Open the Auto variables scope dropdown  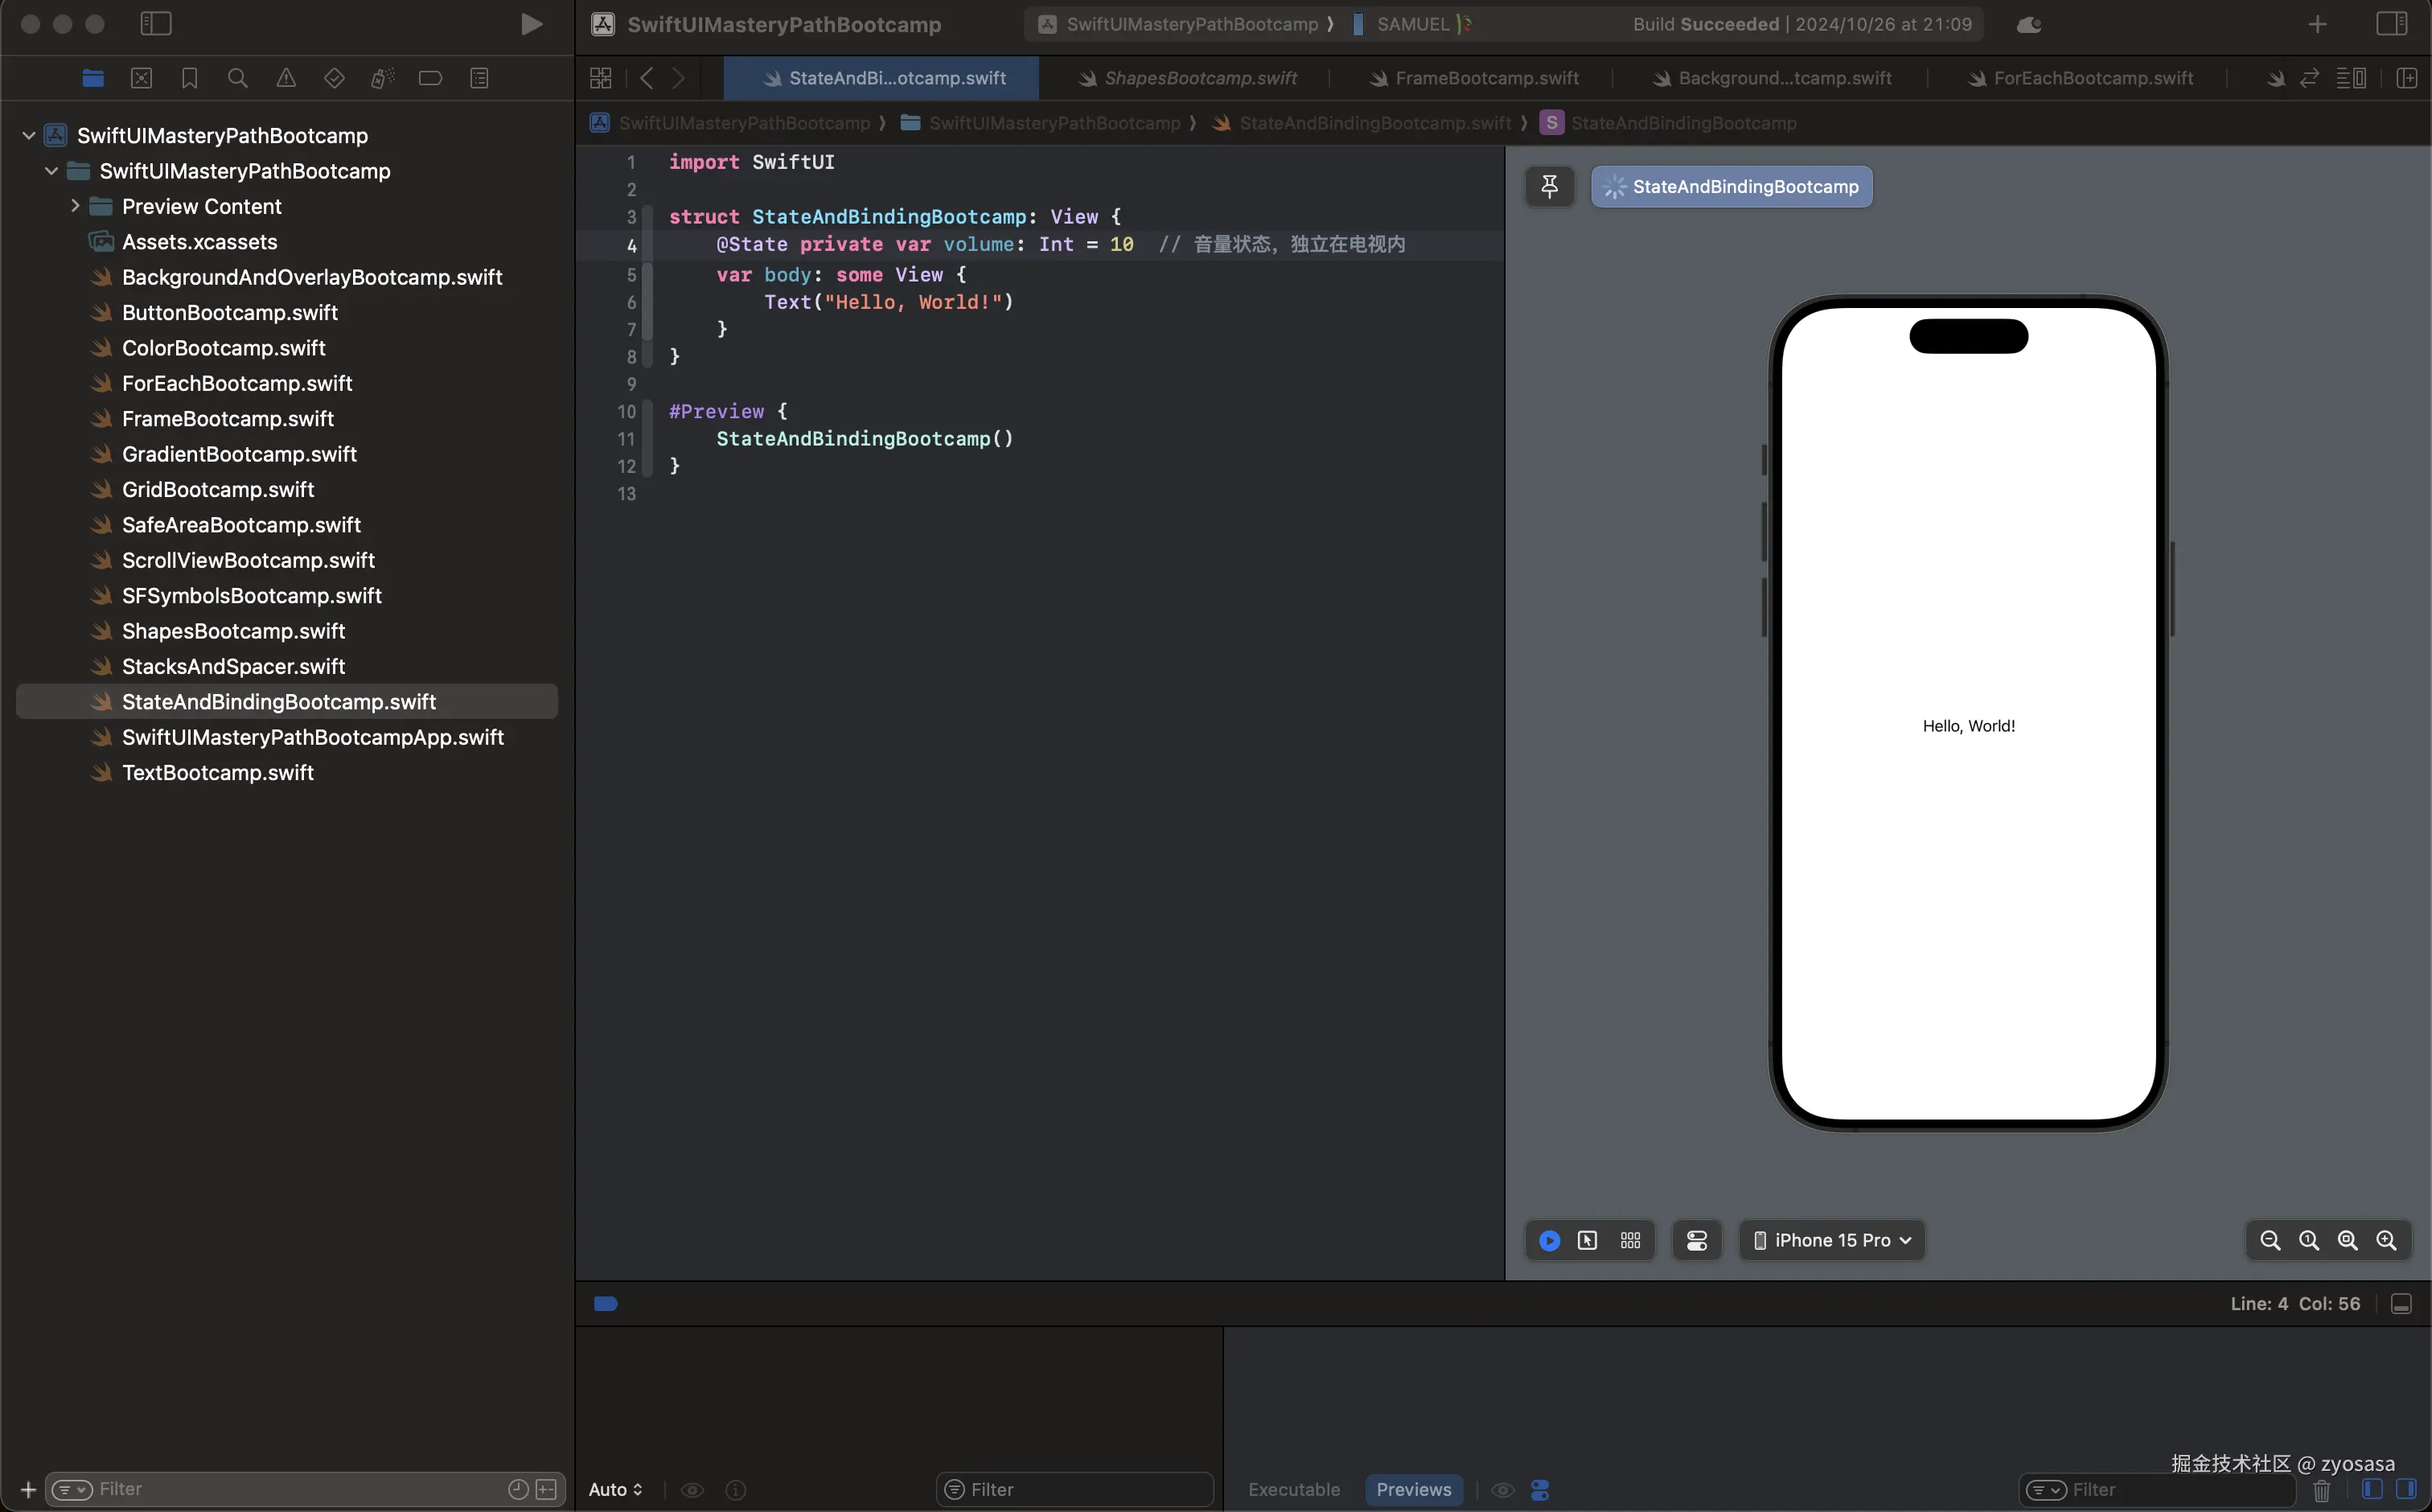pyautogui.click(x=615, y=1489)
